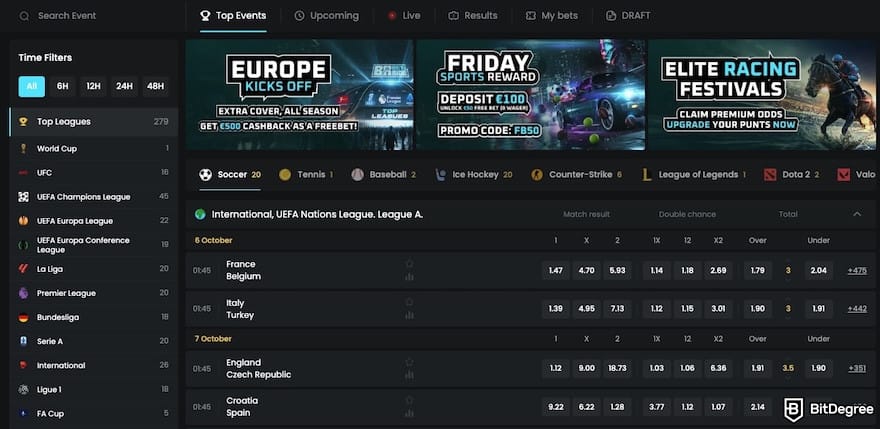The image size is (880, 429).
Task: Click the UEFA Champions League logo icon
Action: (24, 197)
